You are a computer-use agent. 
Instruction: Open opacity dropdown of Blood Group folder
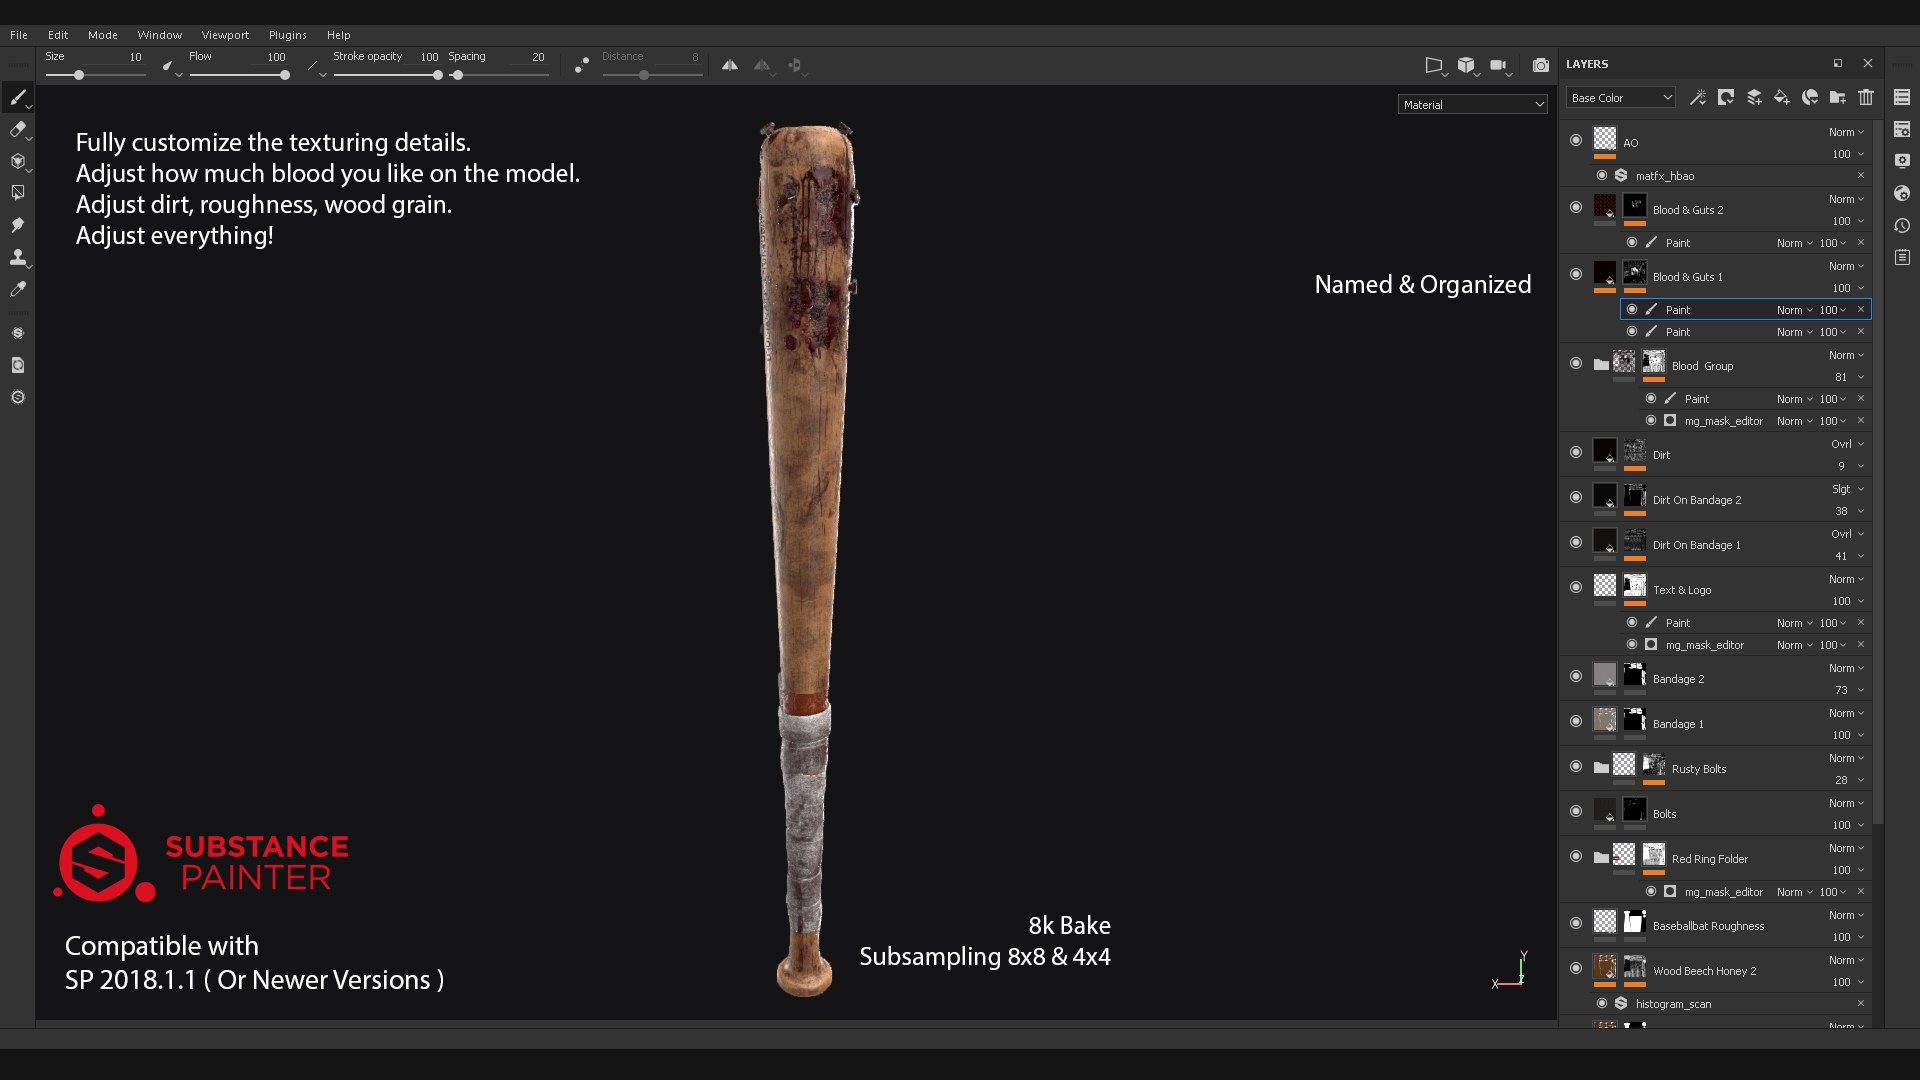click(1848, 377)
